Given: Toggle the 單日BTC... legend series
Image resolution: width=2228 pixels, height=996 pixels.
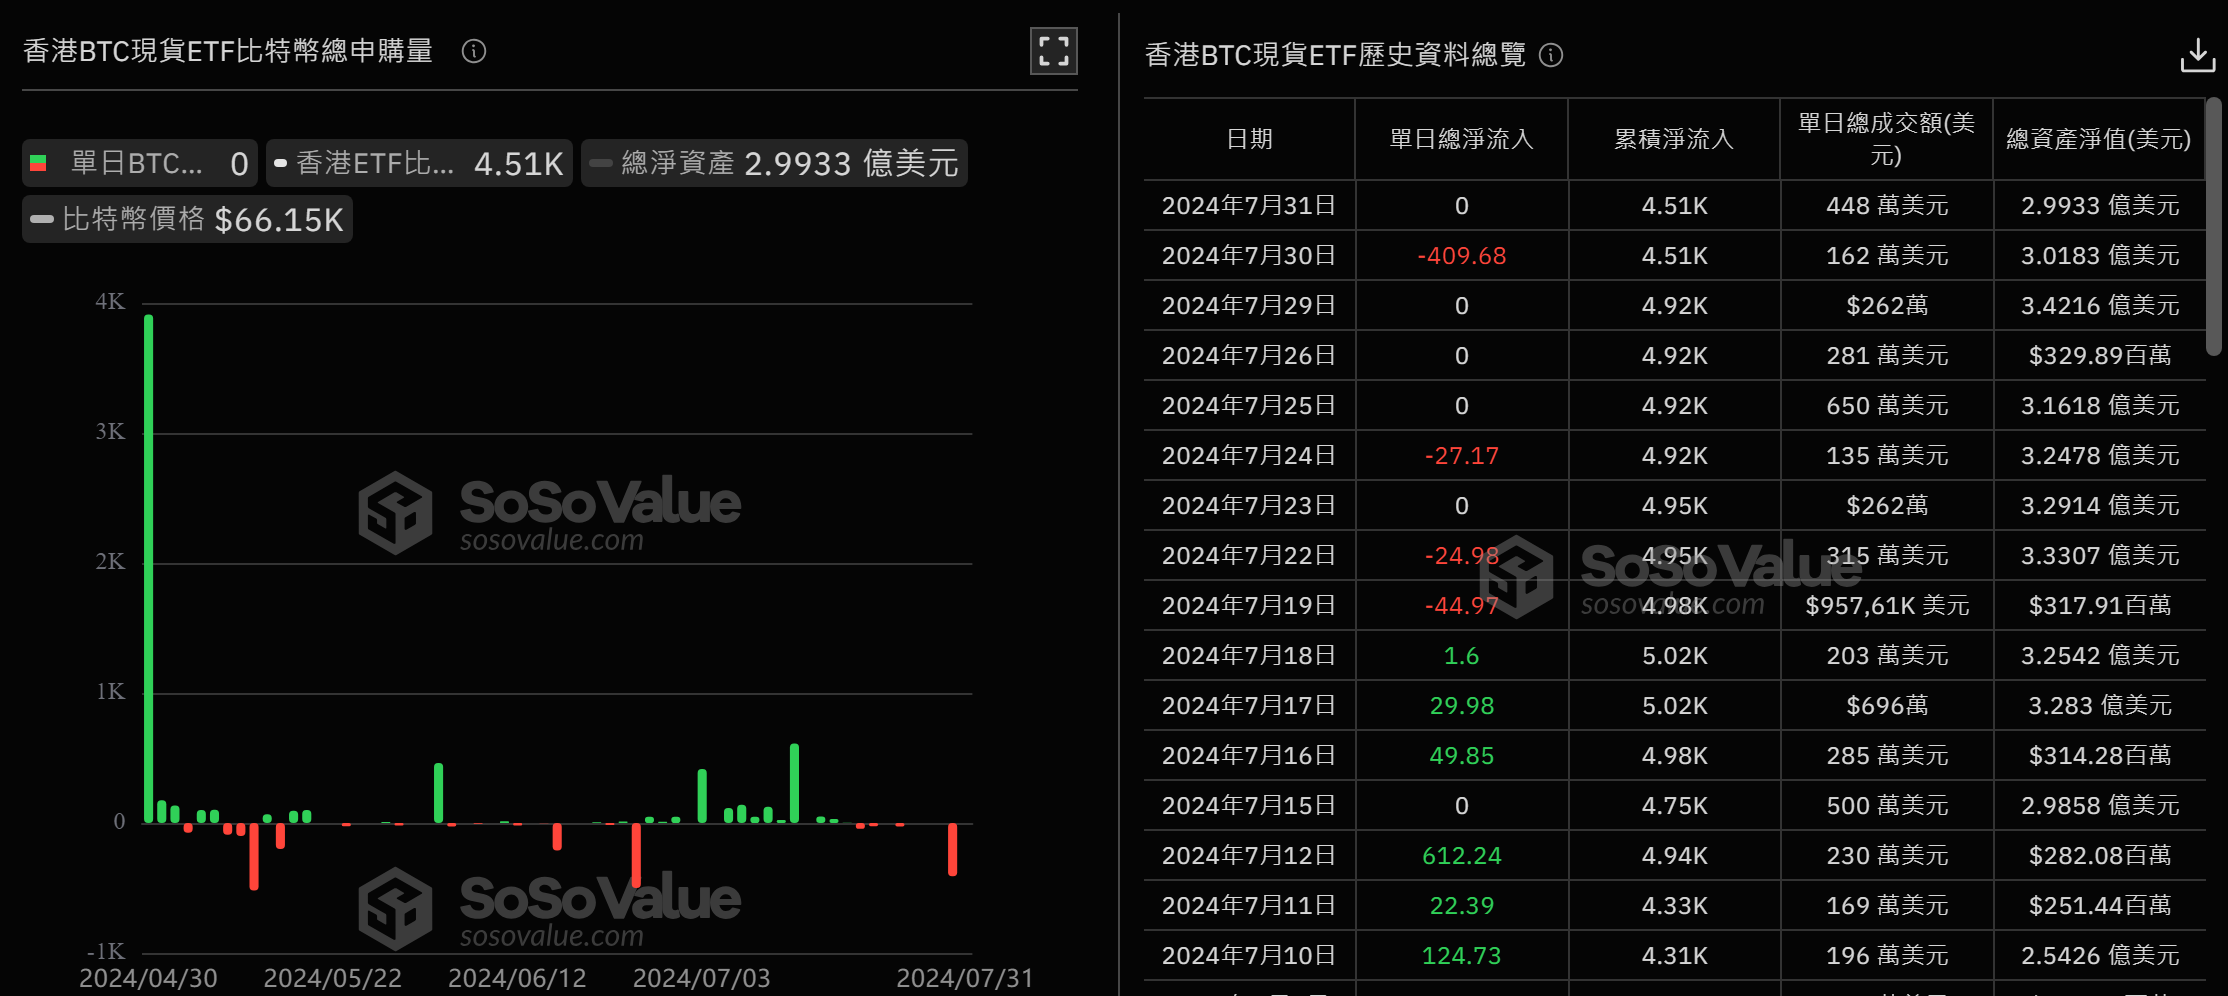Looking at the screenshot, I should (140, 163).
